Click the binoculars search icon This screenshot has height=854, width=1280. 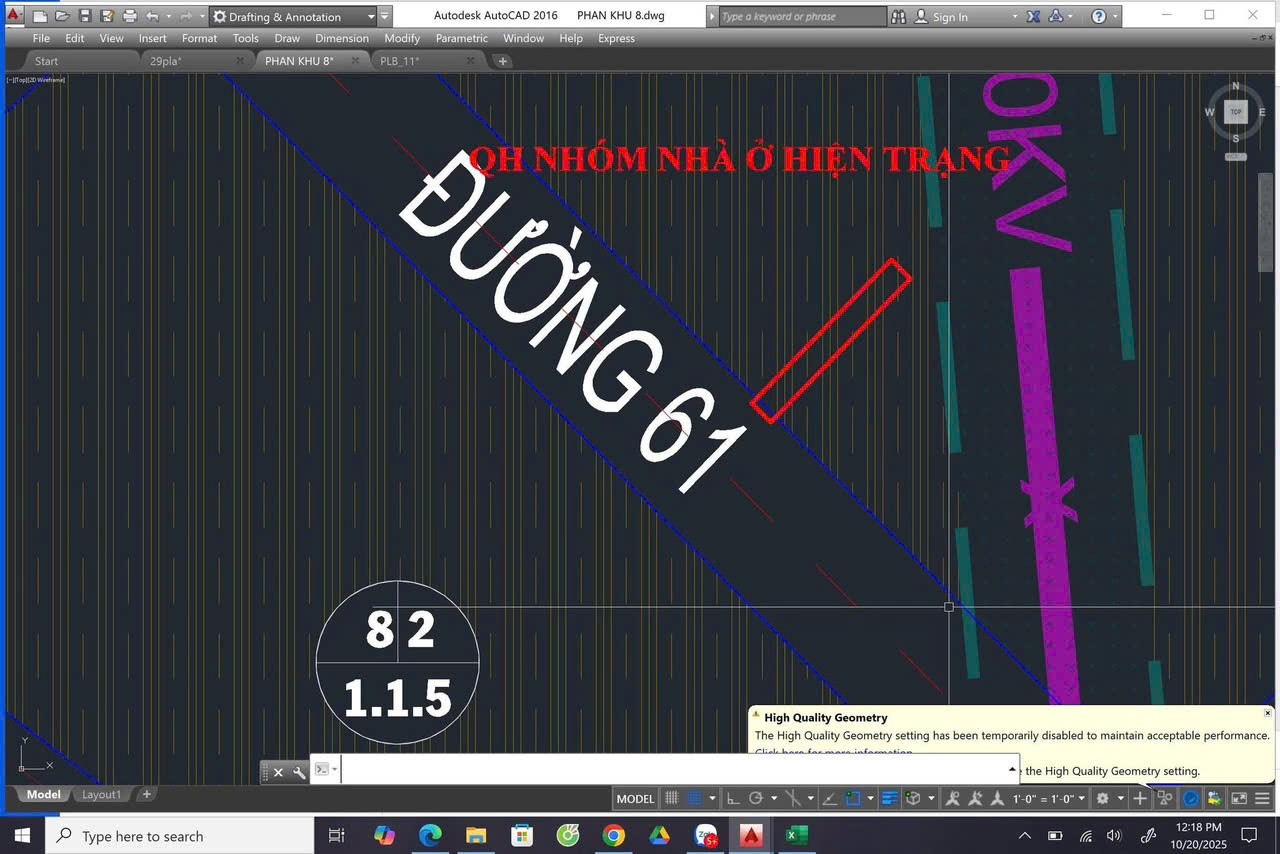tap(898, 17)
